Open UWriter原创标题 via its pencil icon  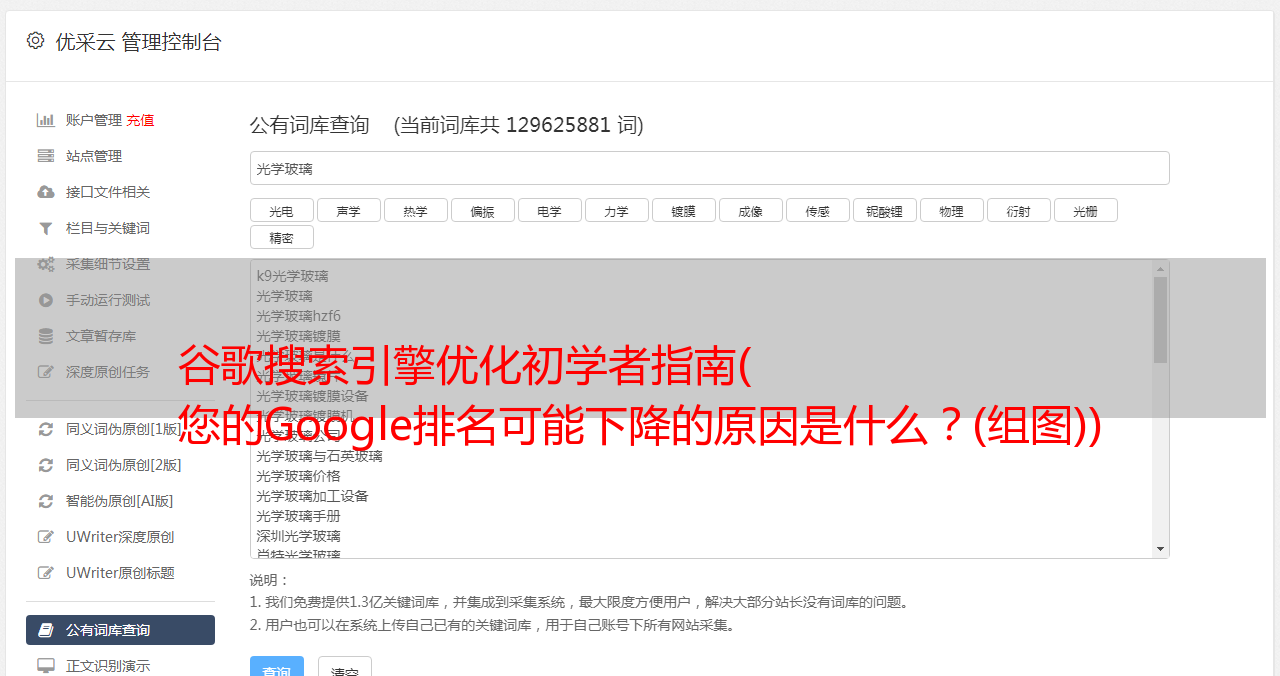pos(46,573)
